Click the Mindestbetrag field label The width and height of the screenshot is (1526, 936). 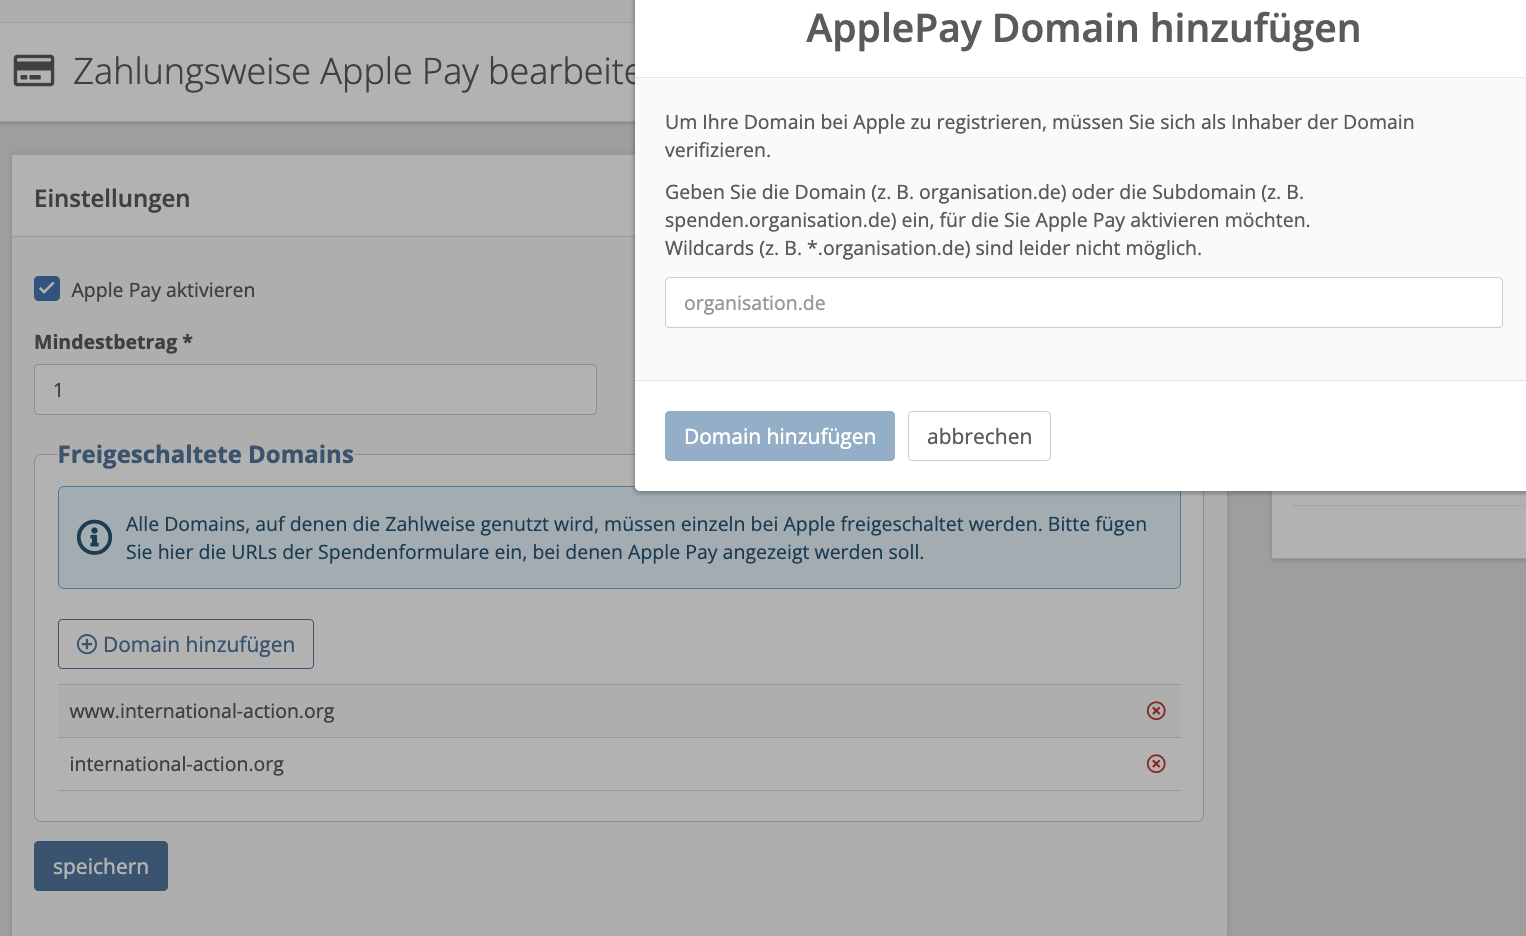113,342
